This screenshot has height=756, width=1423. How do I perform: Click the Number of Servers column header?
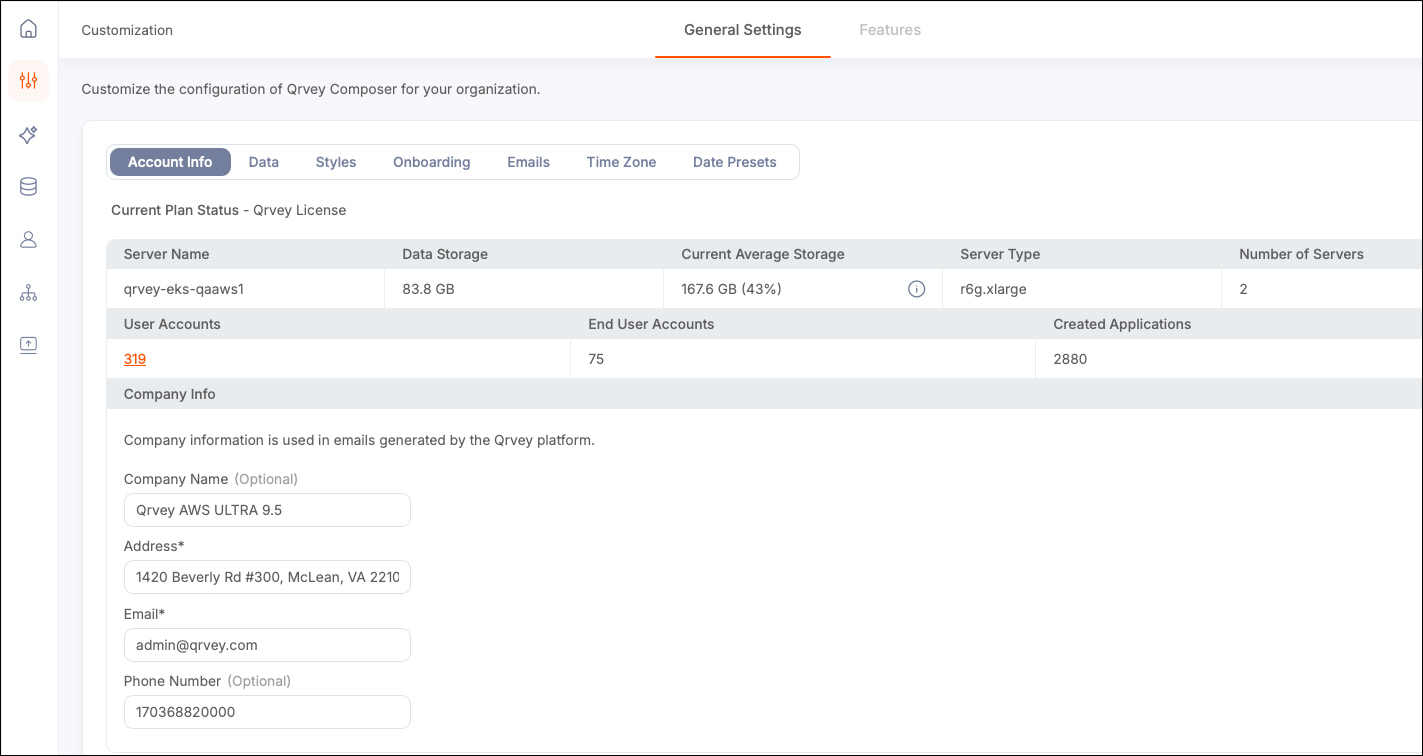1301,254
